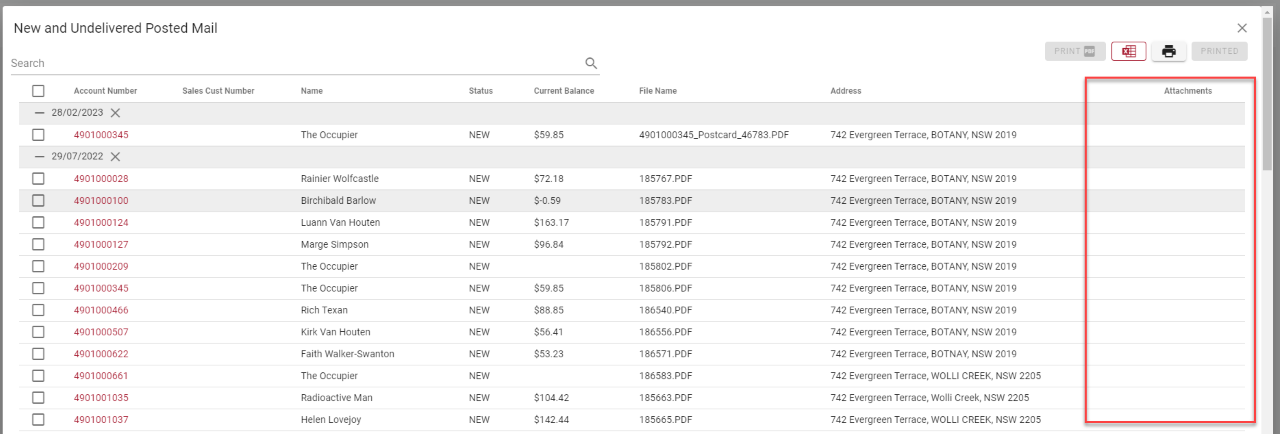Click the Excel export icon button
The image size is (1280, 434).
pos(1129,51)
